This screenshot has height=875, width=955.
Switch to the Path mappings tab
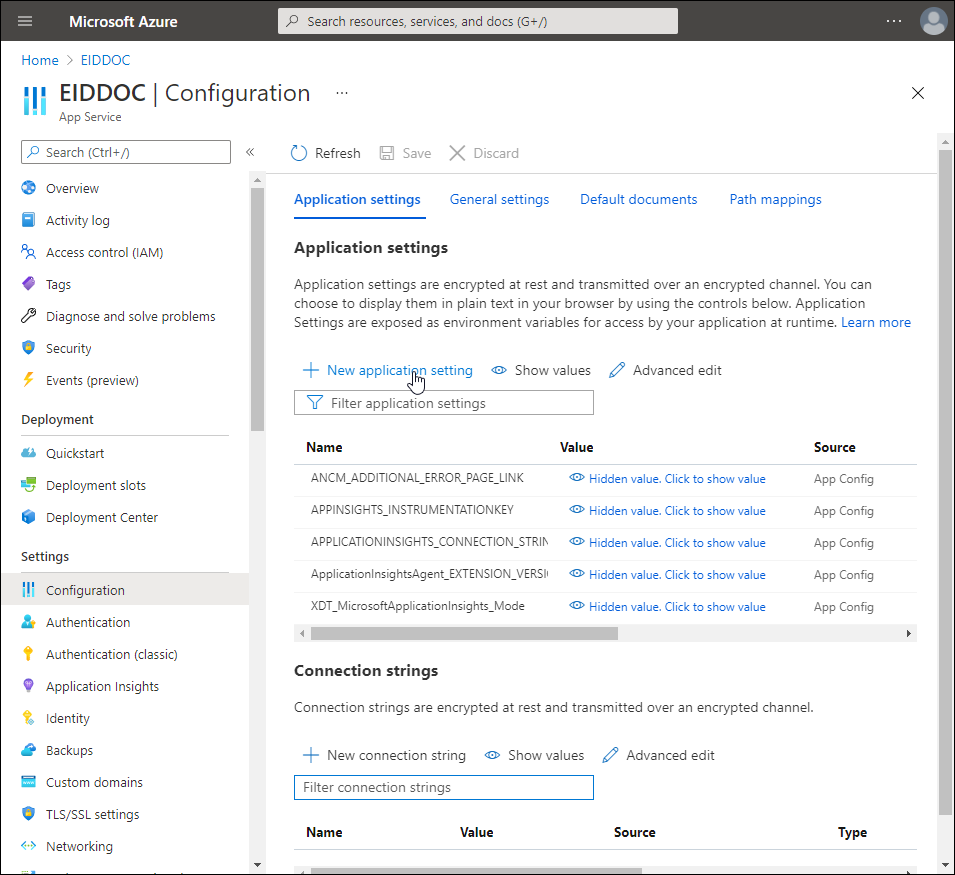775,199
